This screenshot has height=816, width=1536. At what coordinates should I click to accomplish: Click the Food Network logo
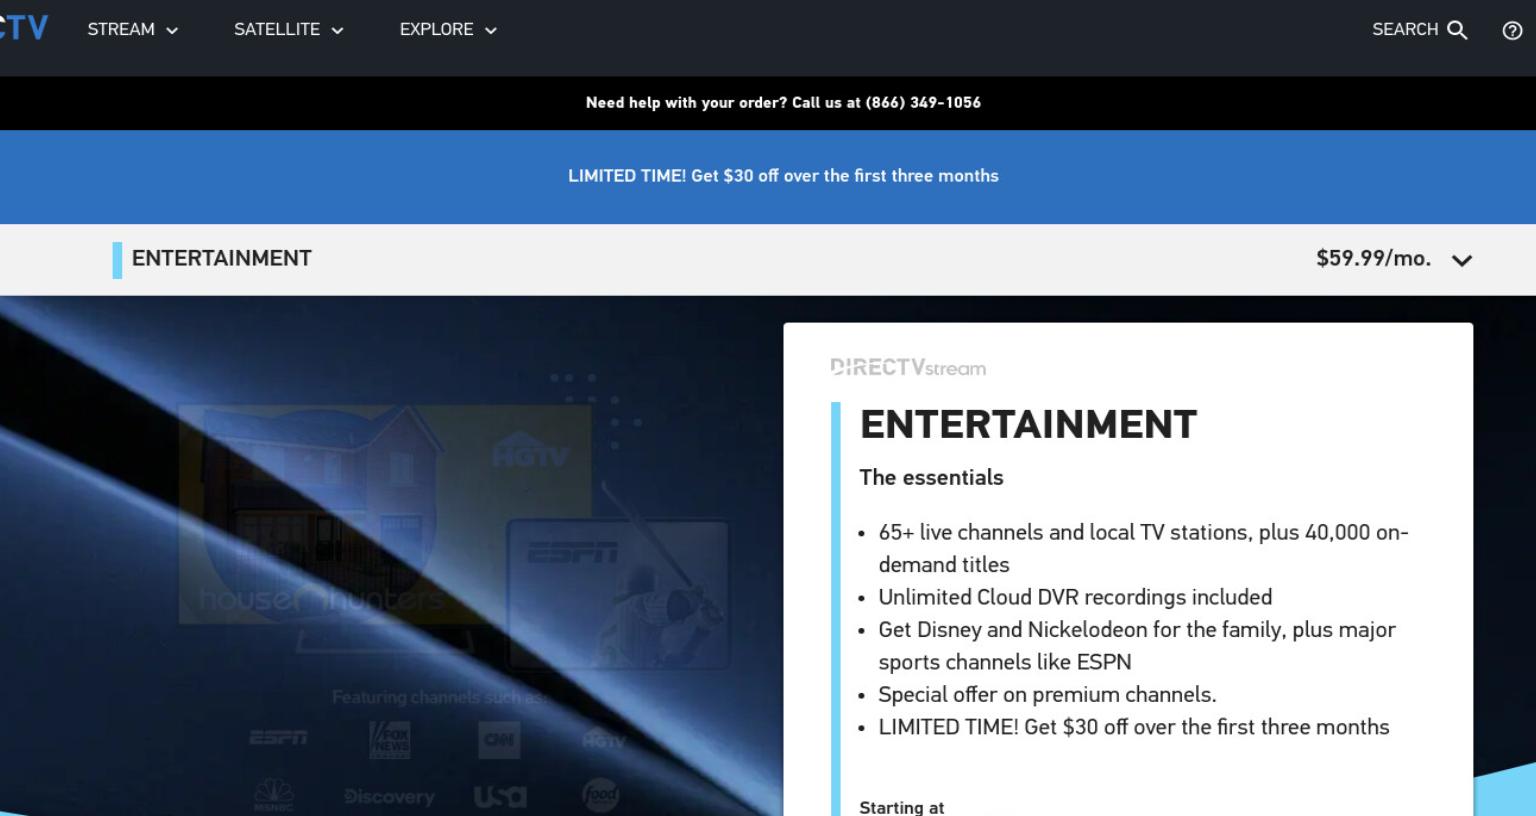[x=601, y=795]
